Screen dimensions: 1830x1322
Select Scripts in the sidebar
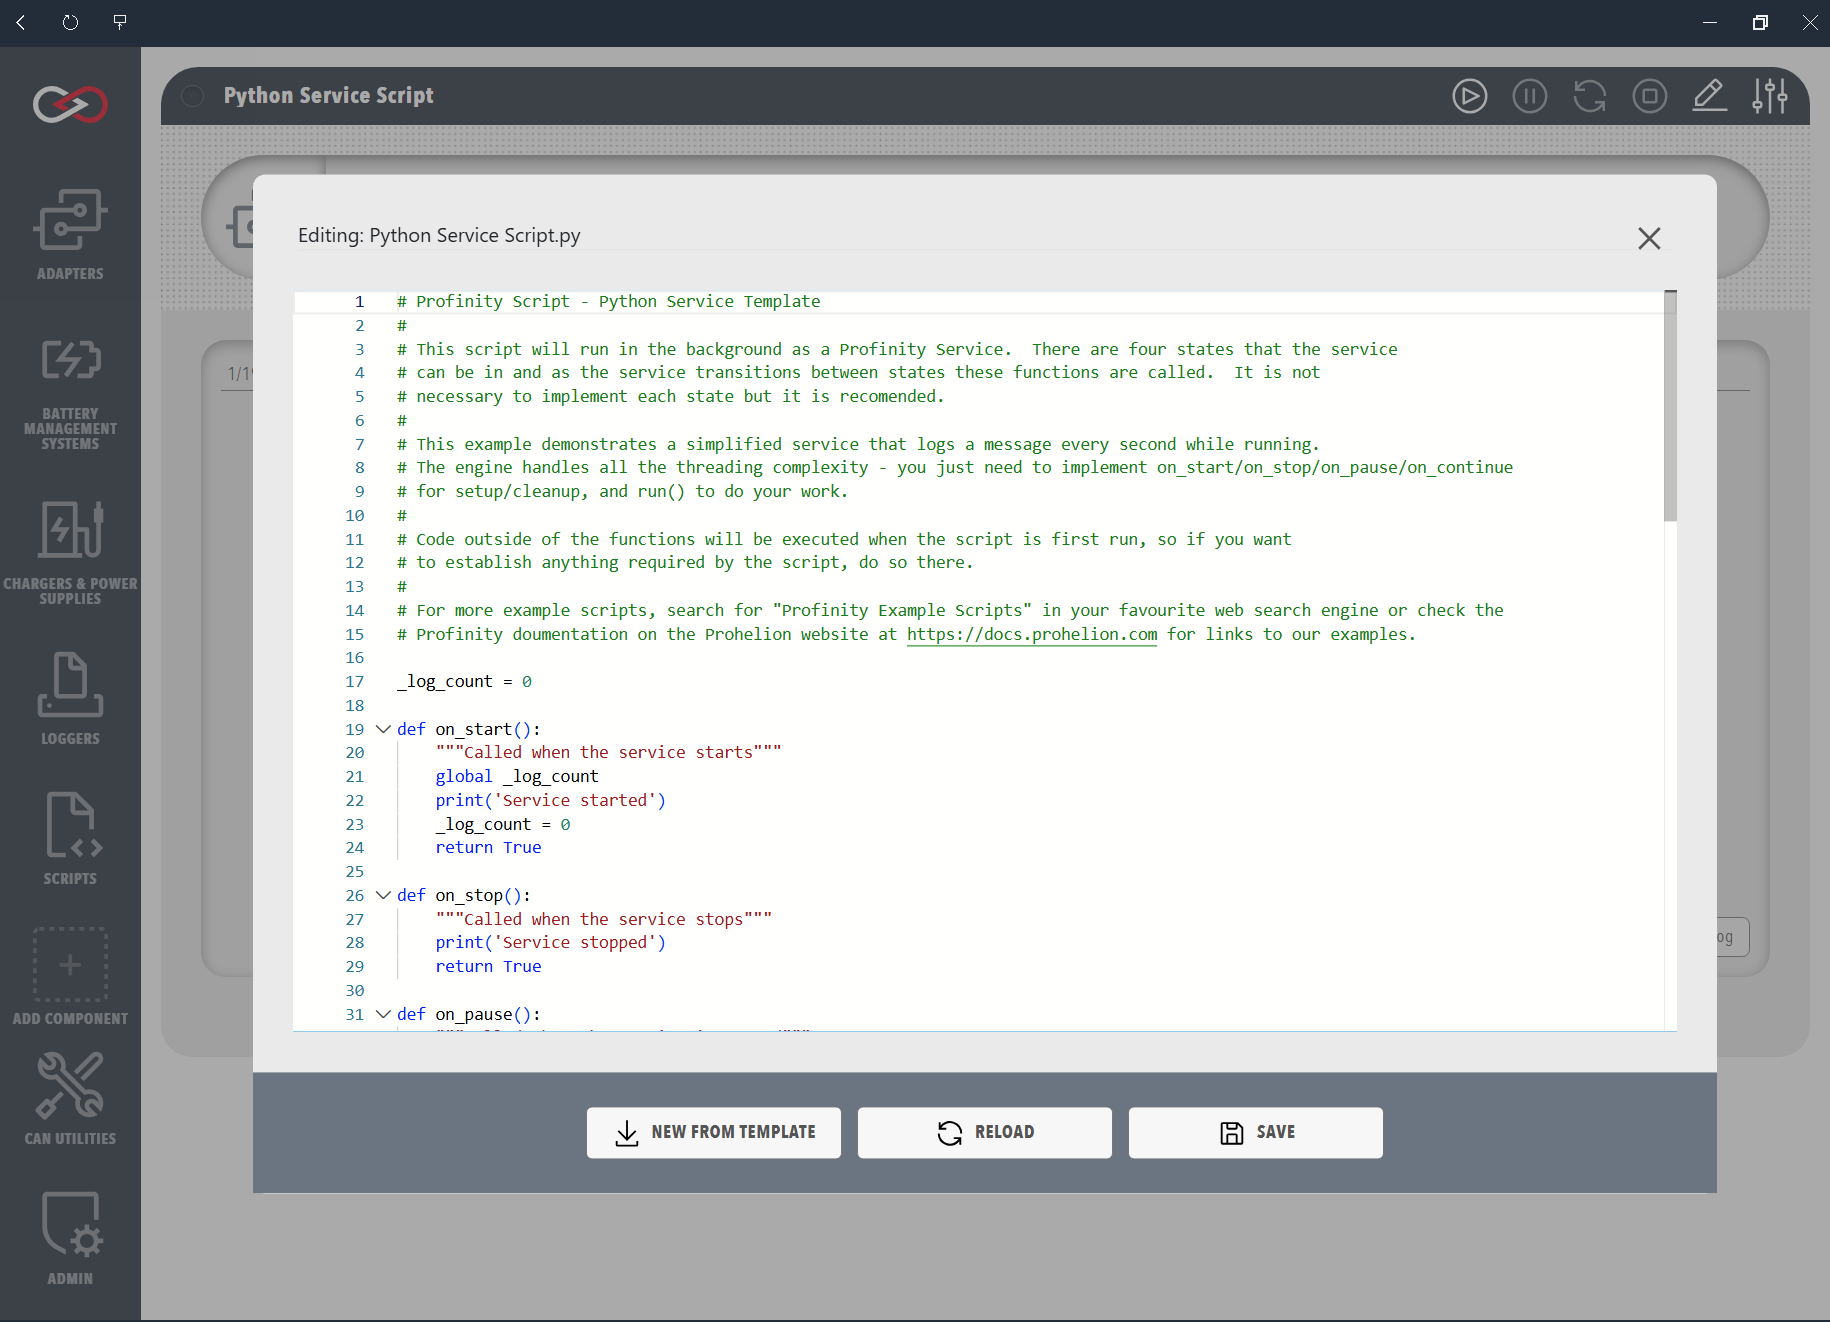(70, 838)
